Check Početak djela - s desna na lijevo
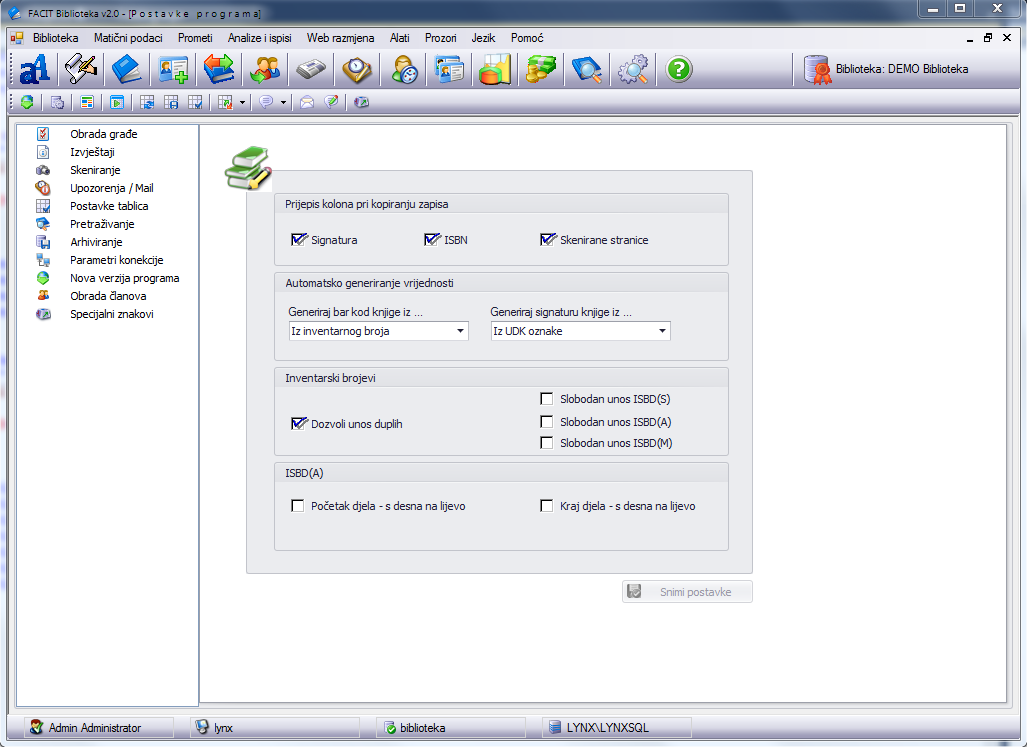The width and height of the screenshot is (1027, 747). pos(298,506)
